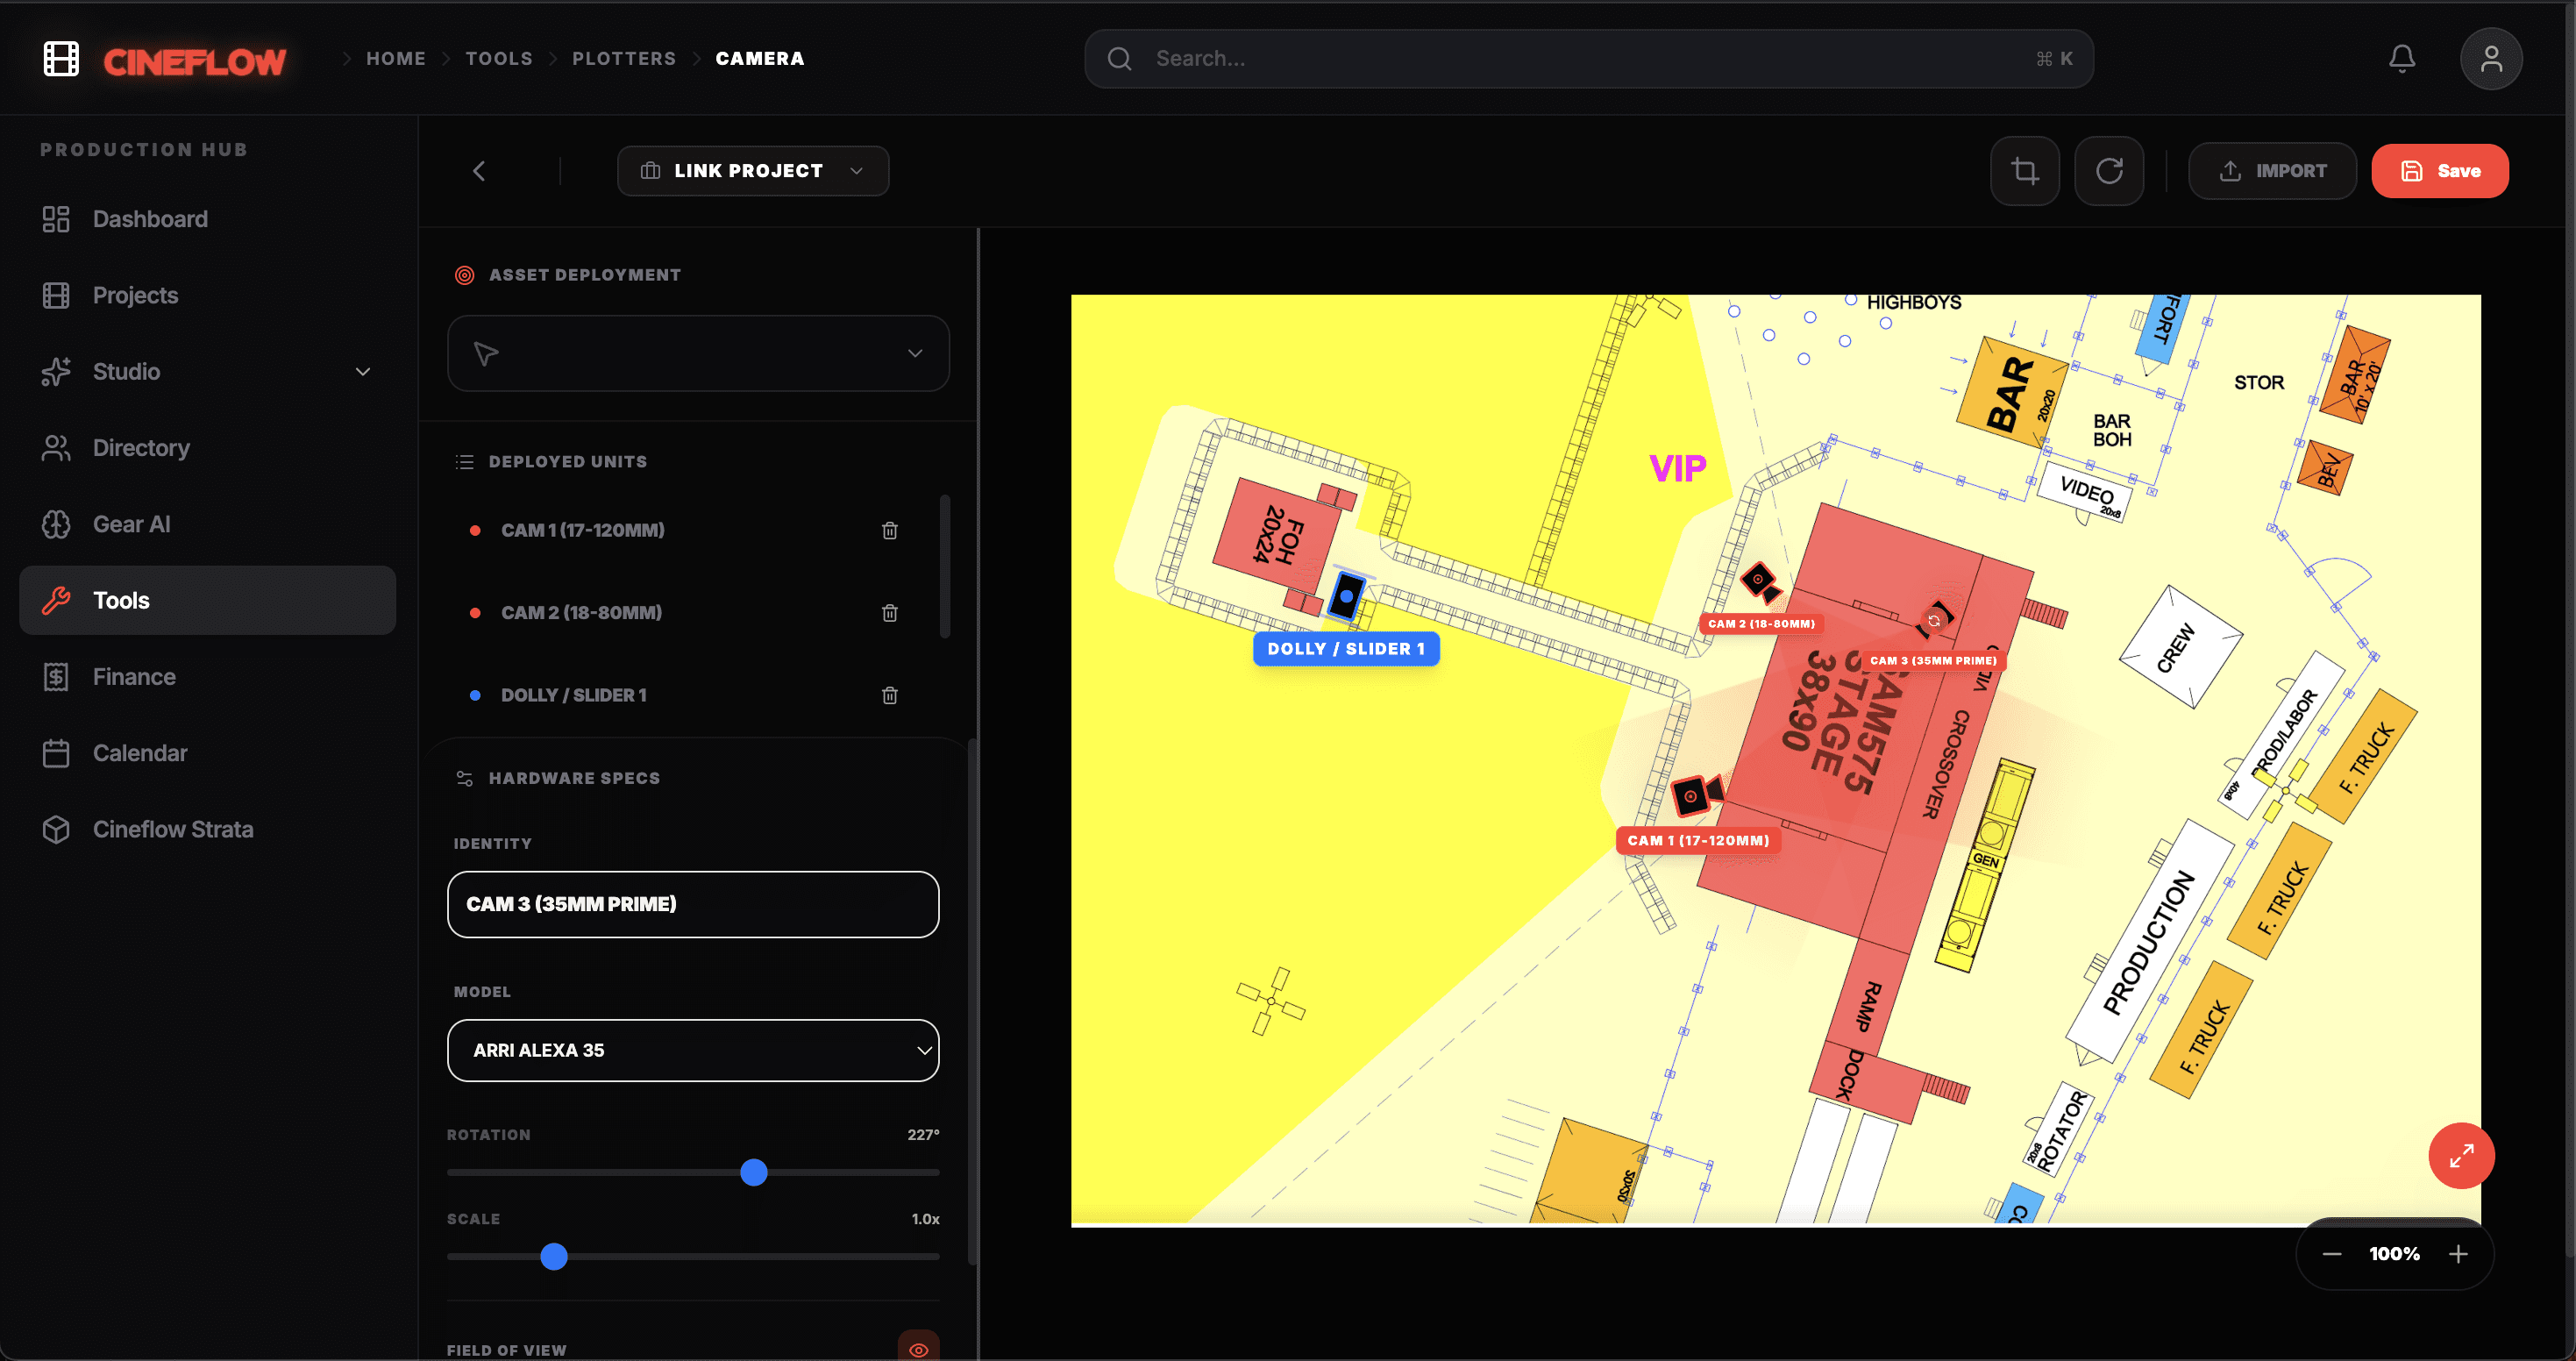Click the Save button
The height and width of the screenshot is (1361, 2576).
tap(2438, 171)
